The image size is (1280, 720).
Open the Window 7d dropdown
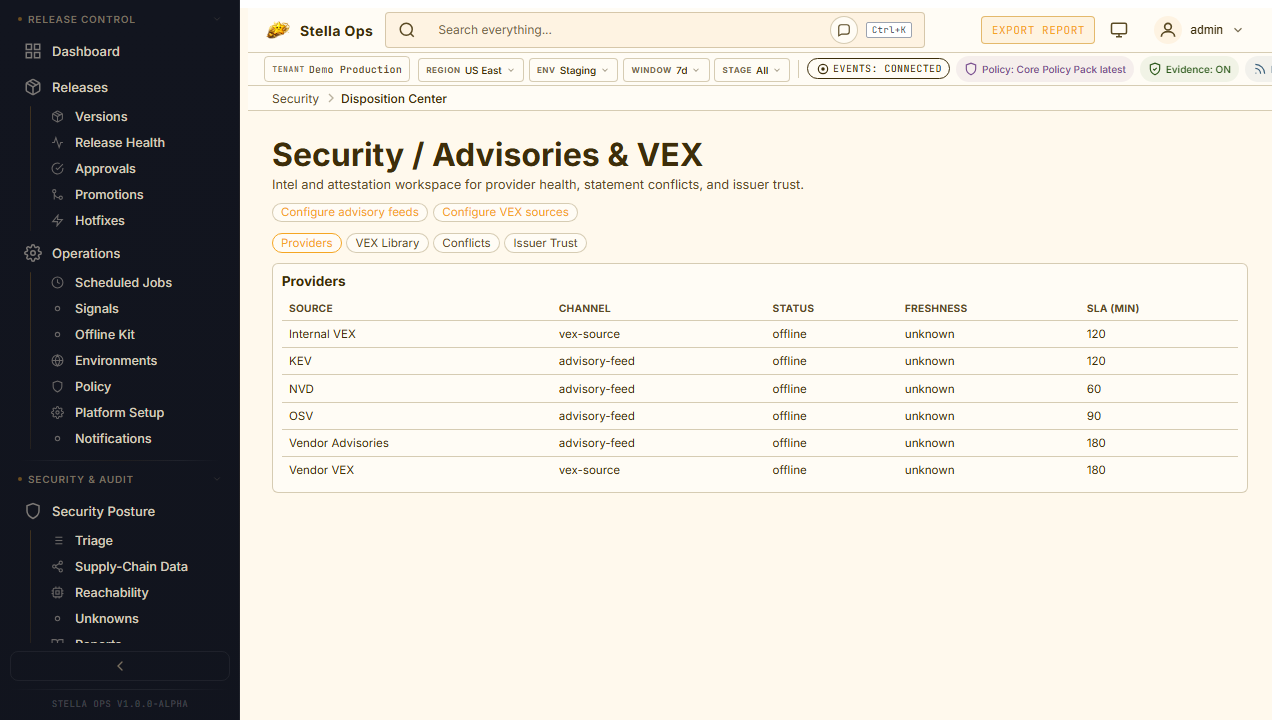pyautogui.click(x=666, y=70)
